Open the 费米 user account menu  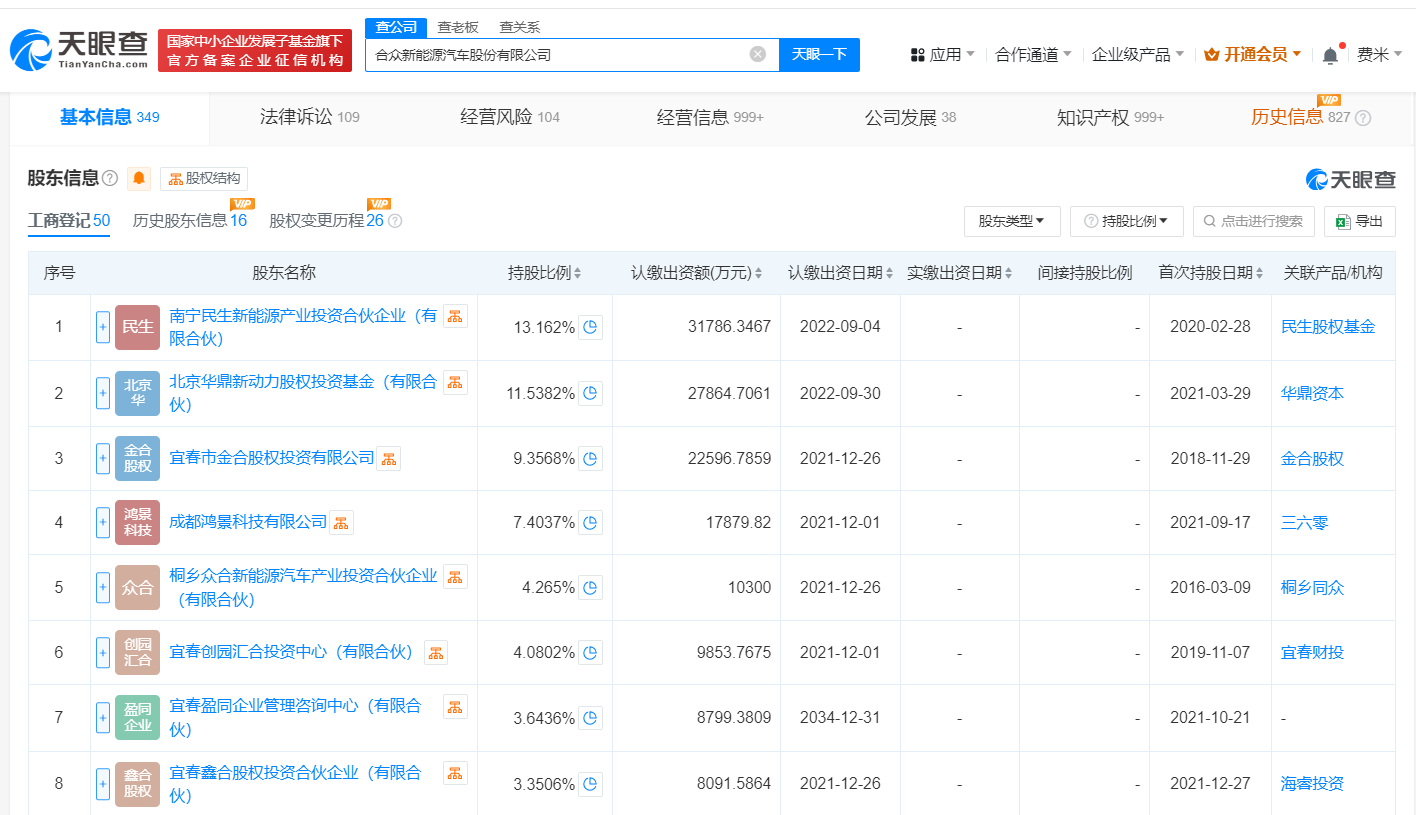click(x=1380, y=55)
